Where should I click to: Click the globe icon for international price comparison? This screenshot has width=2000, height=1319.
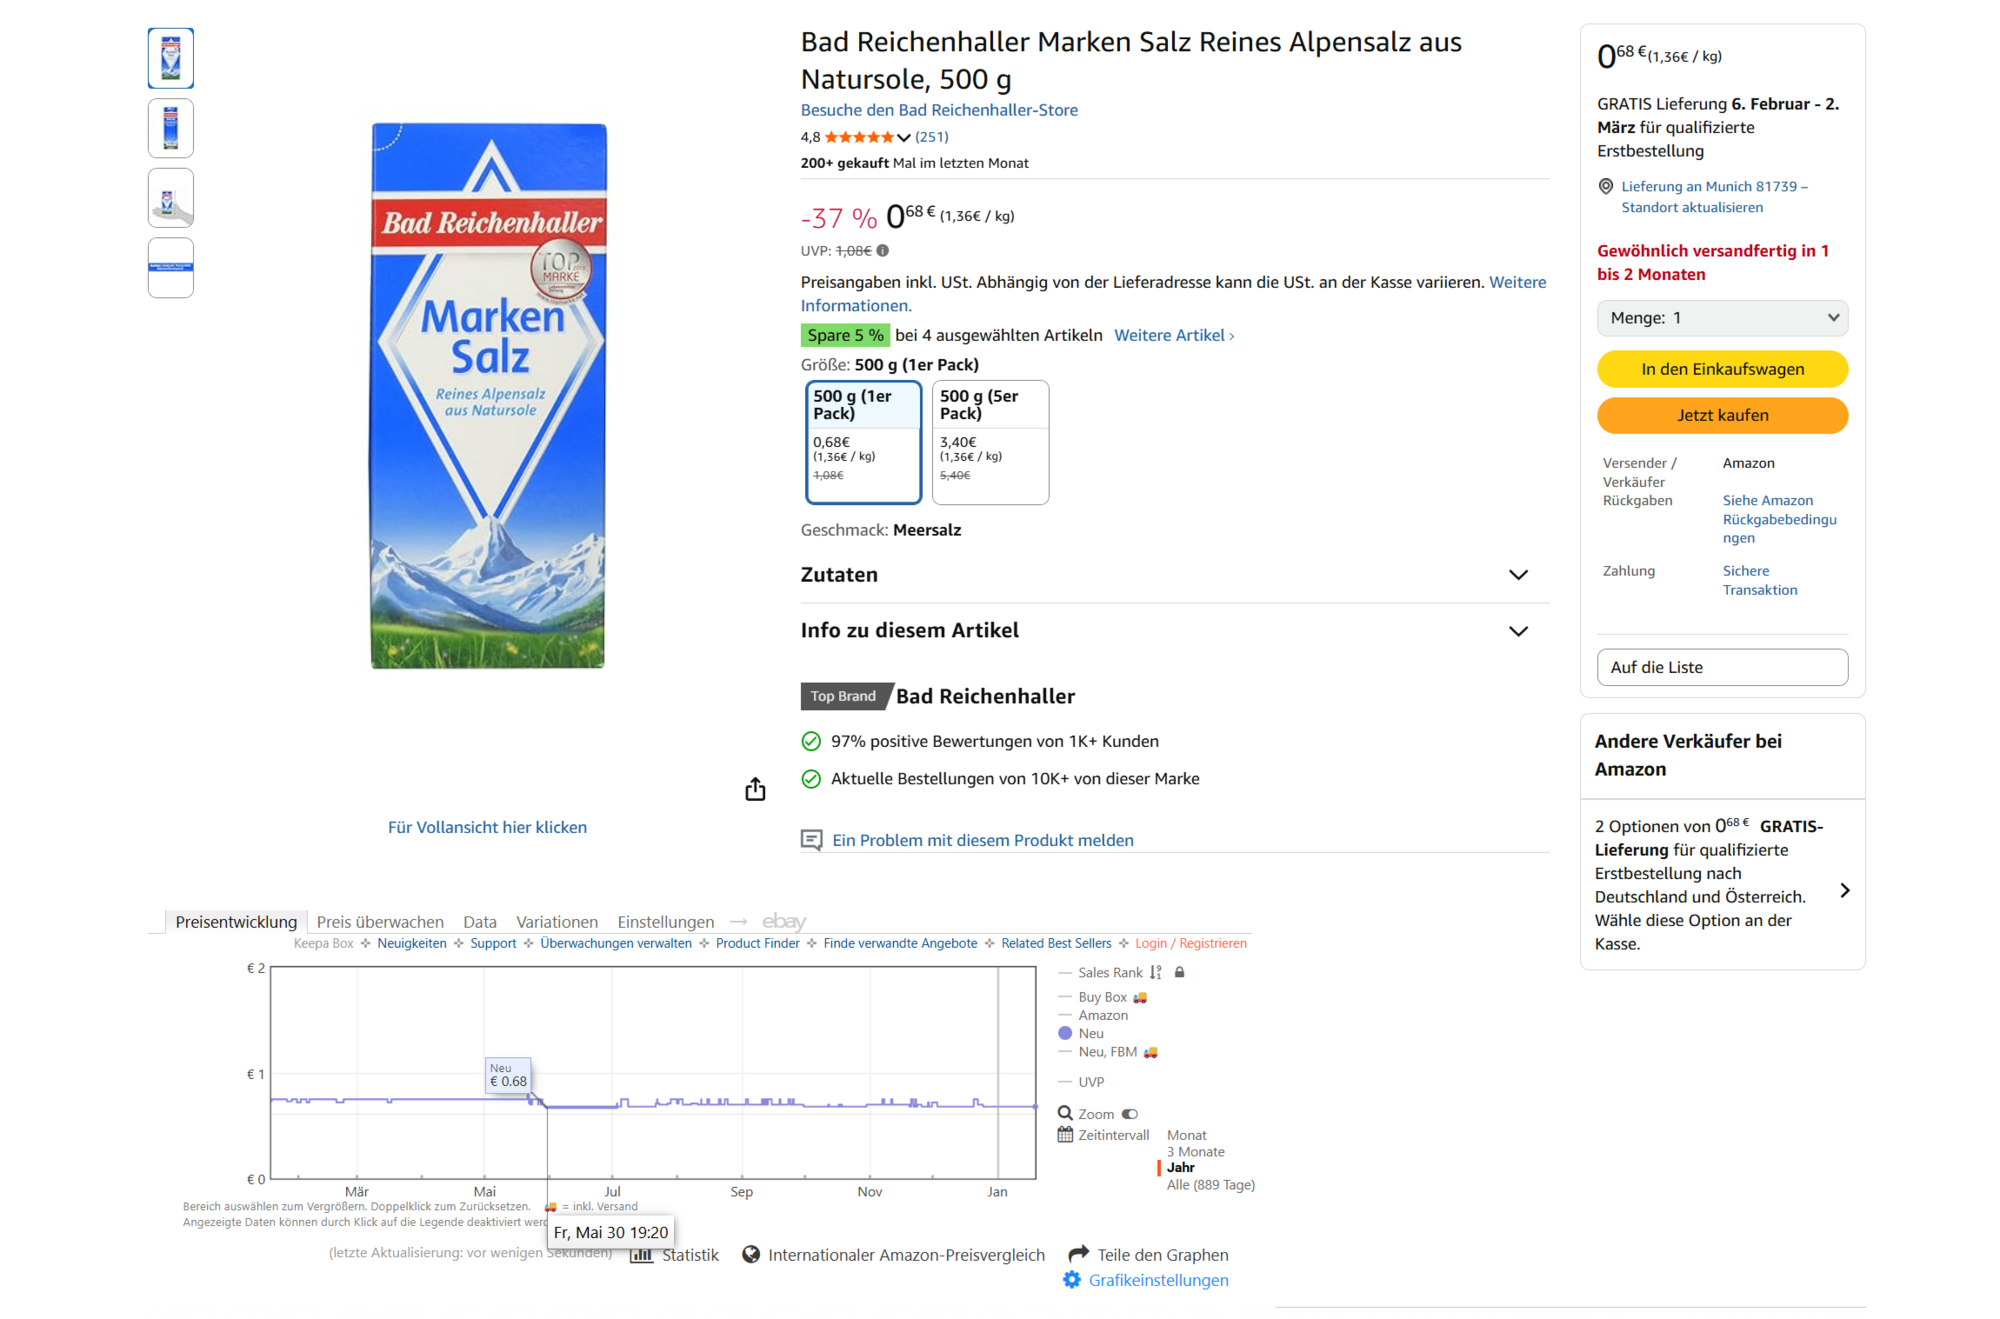coord(751,1254)
